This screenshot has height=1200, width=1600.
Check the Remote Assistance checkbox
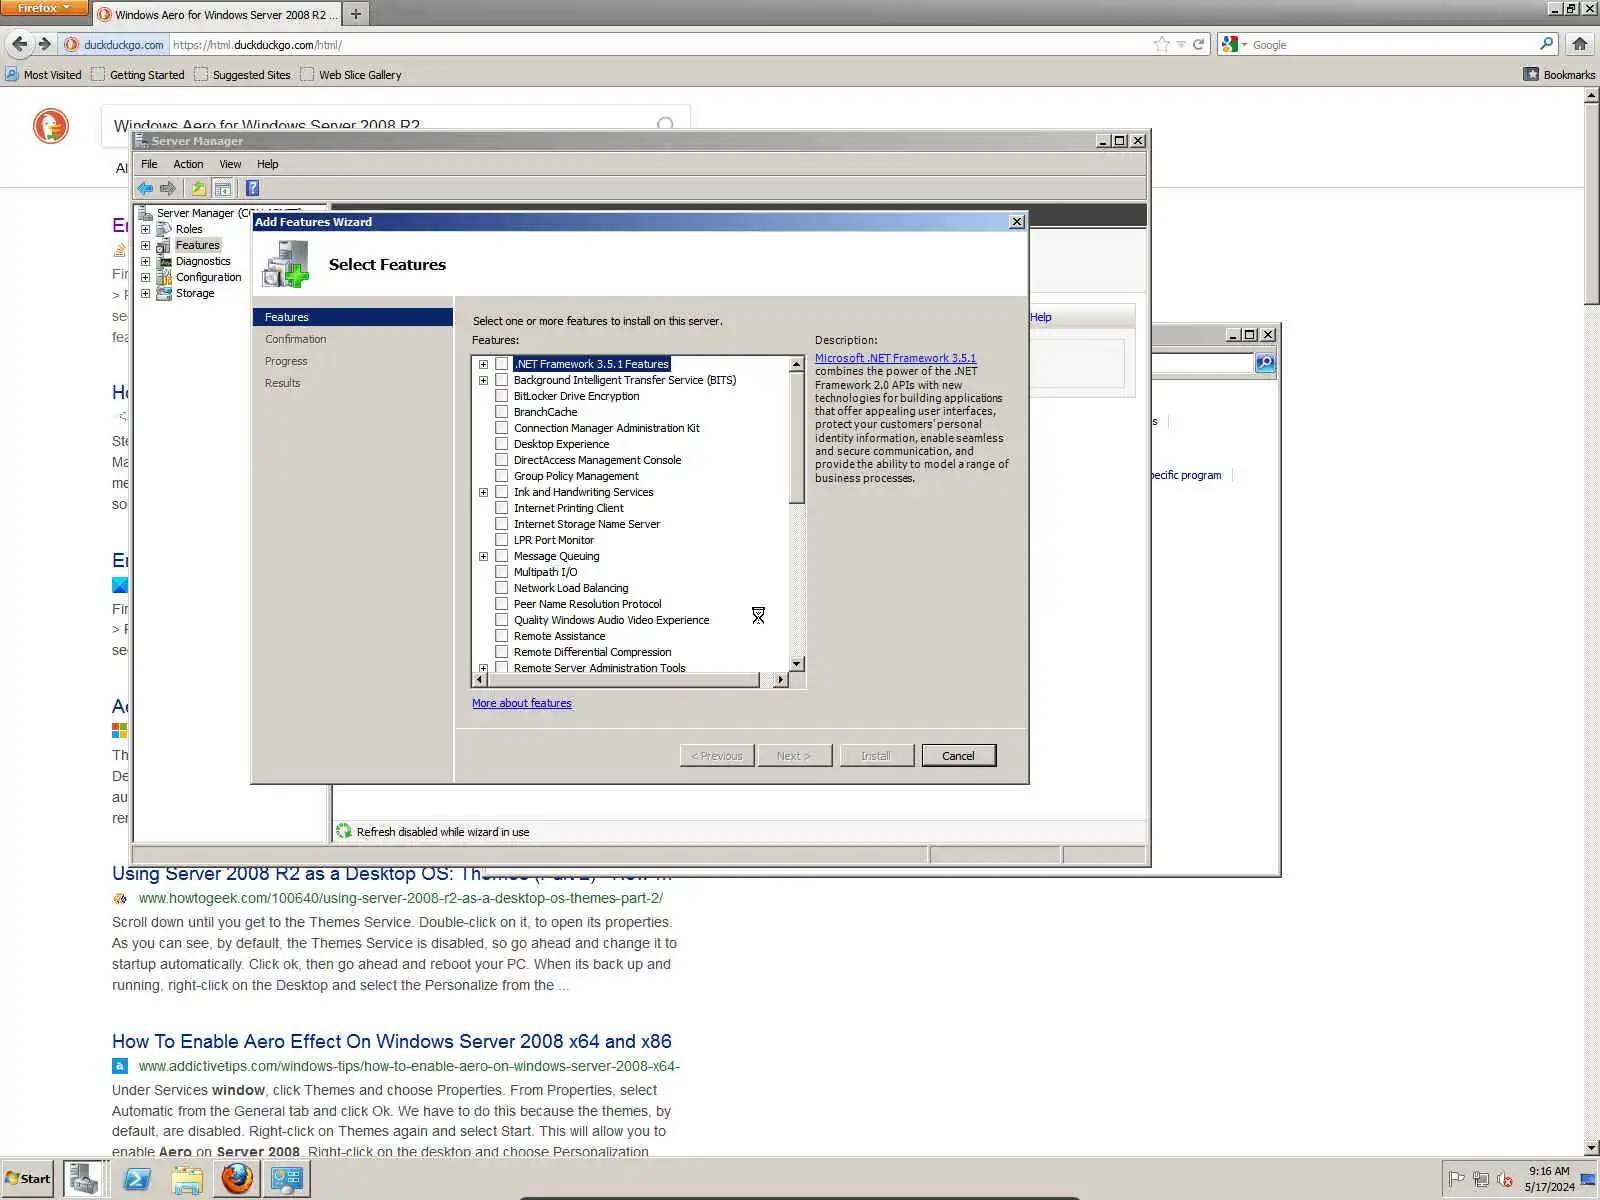coord(502,636)
